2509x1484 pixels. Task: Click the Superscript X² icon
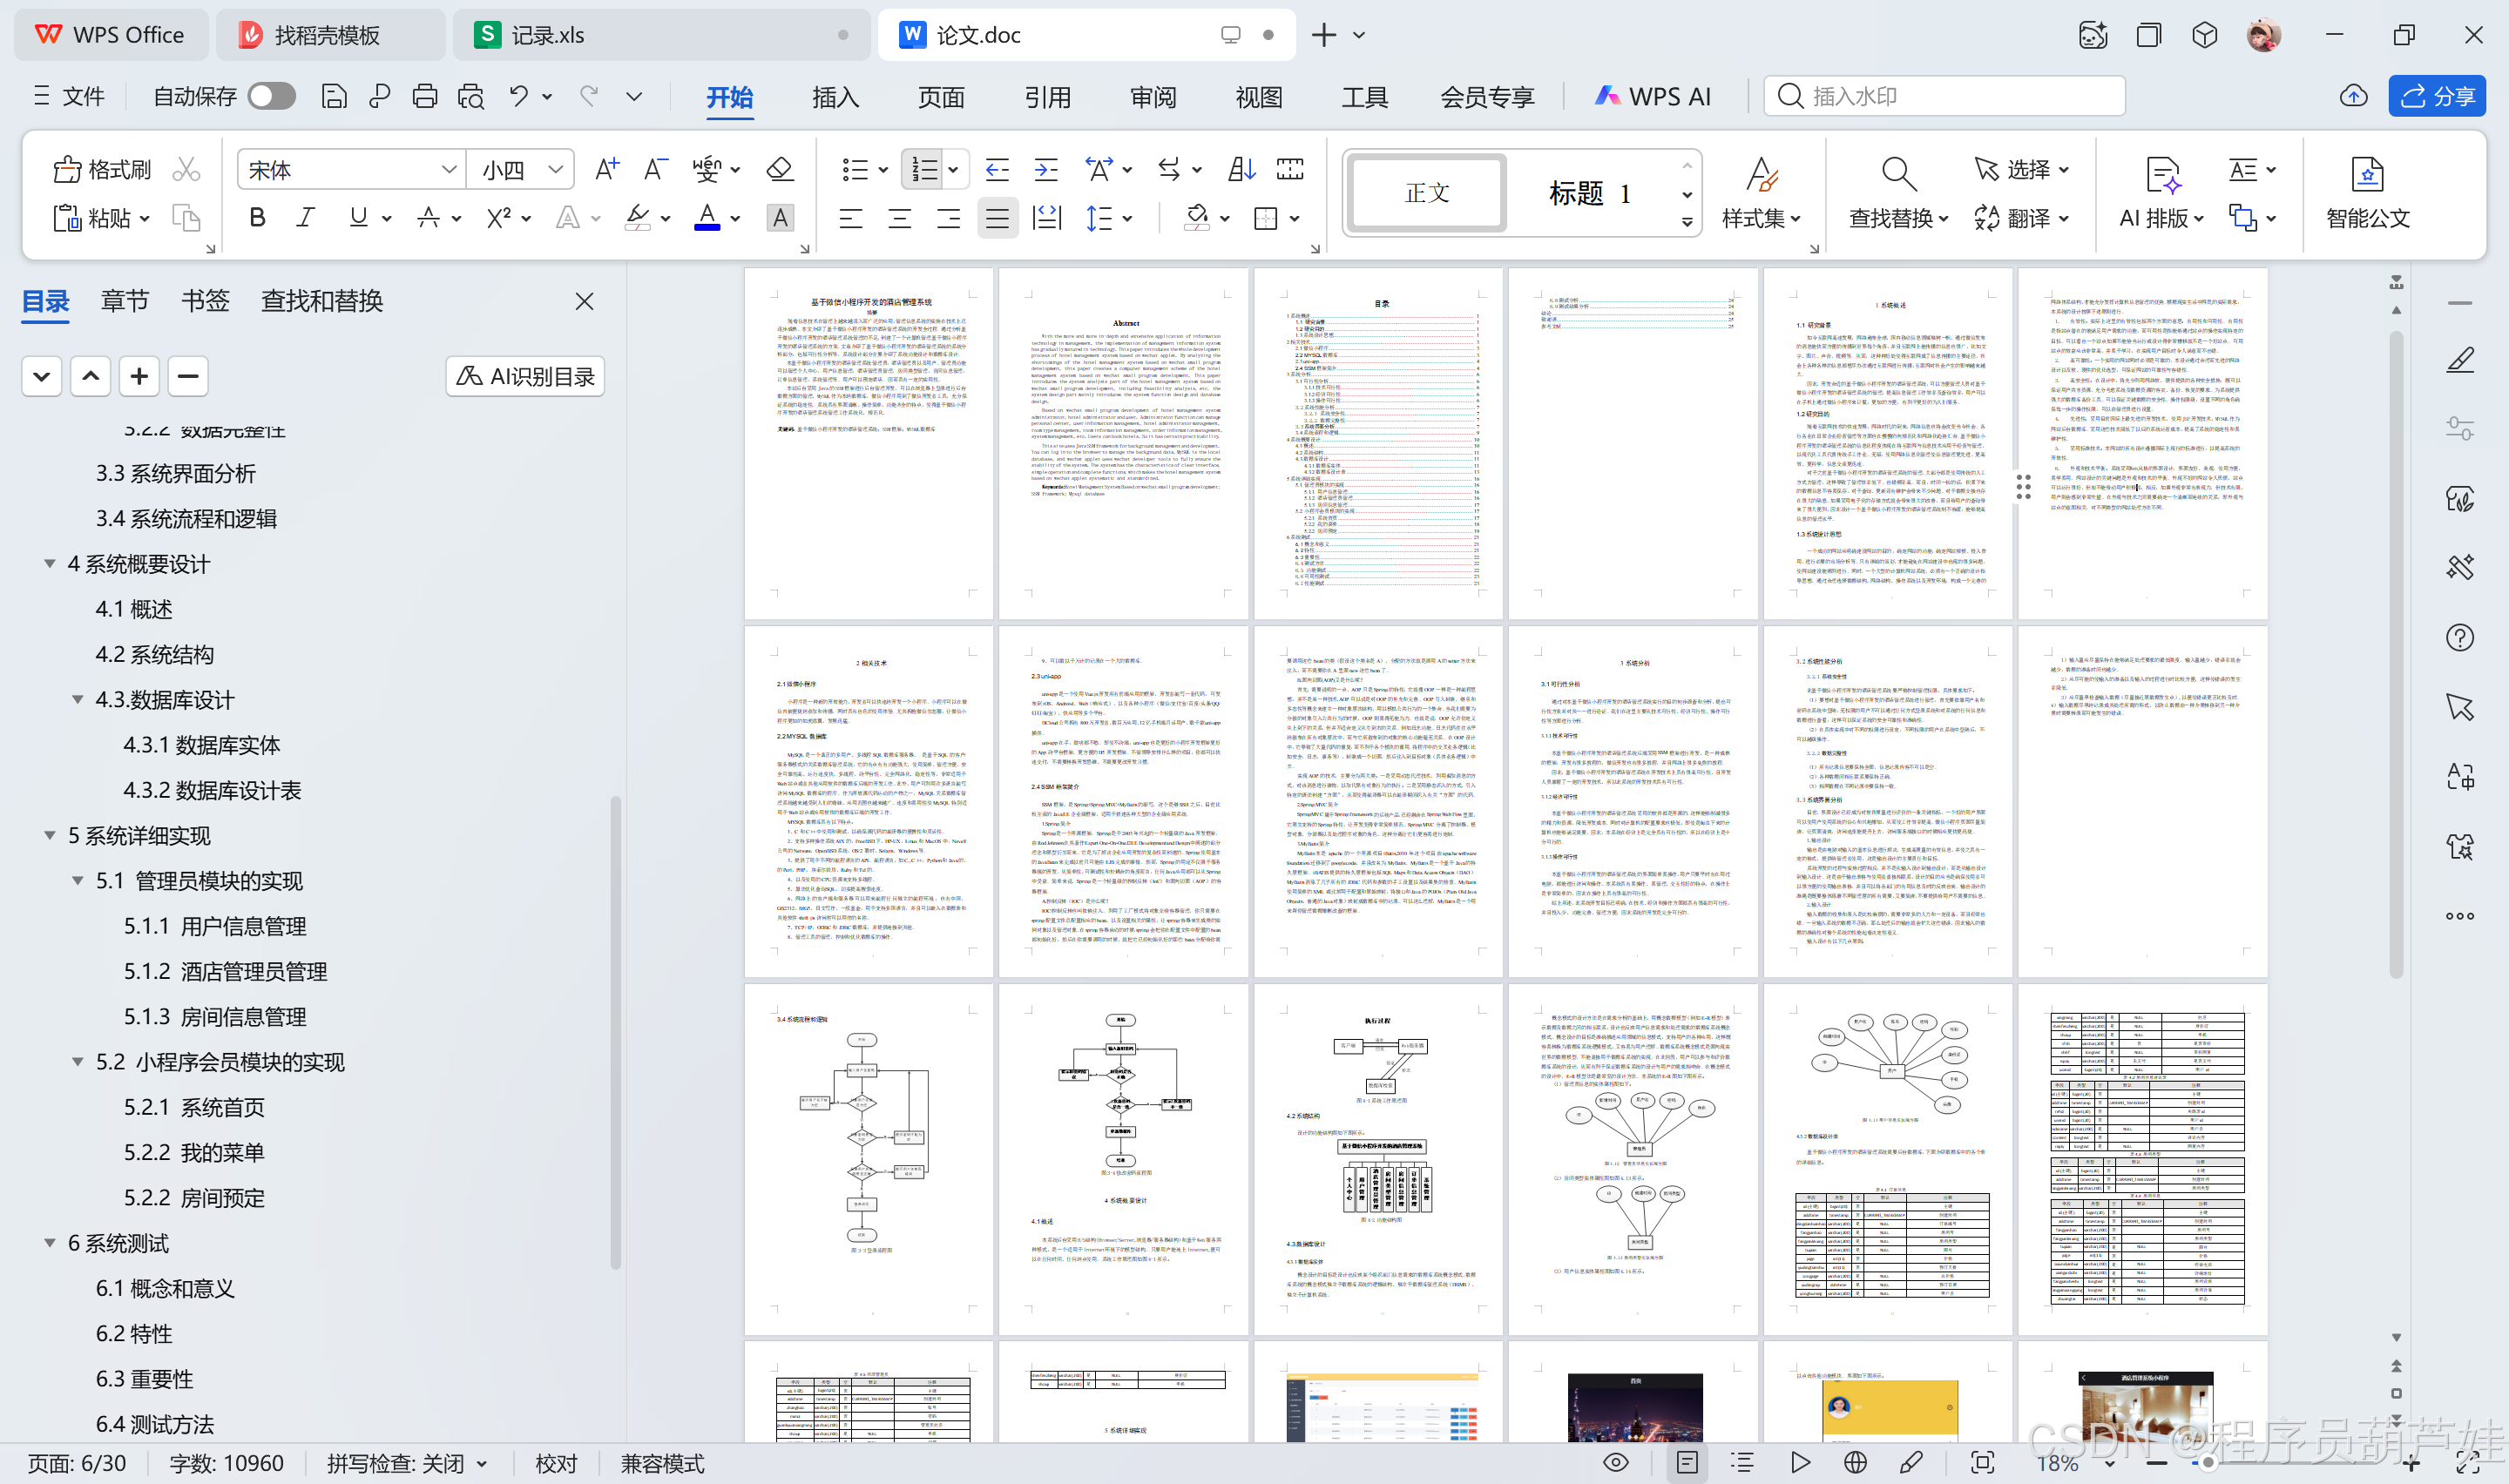coord(498,217)
